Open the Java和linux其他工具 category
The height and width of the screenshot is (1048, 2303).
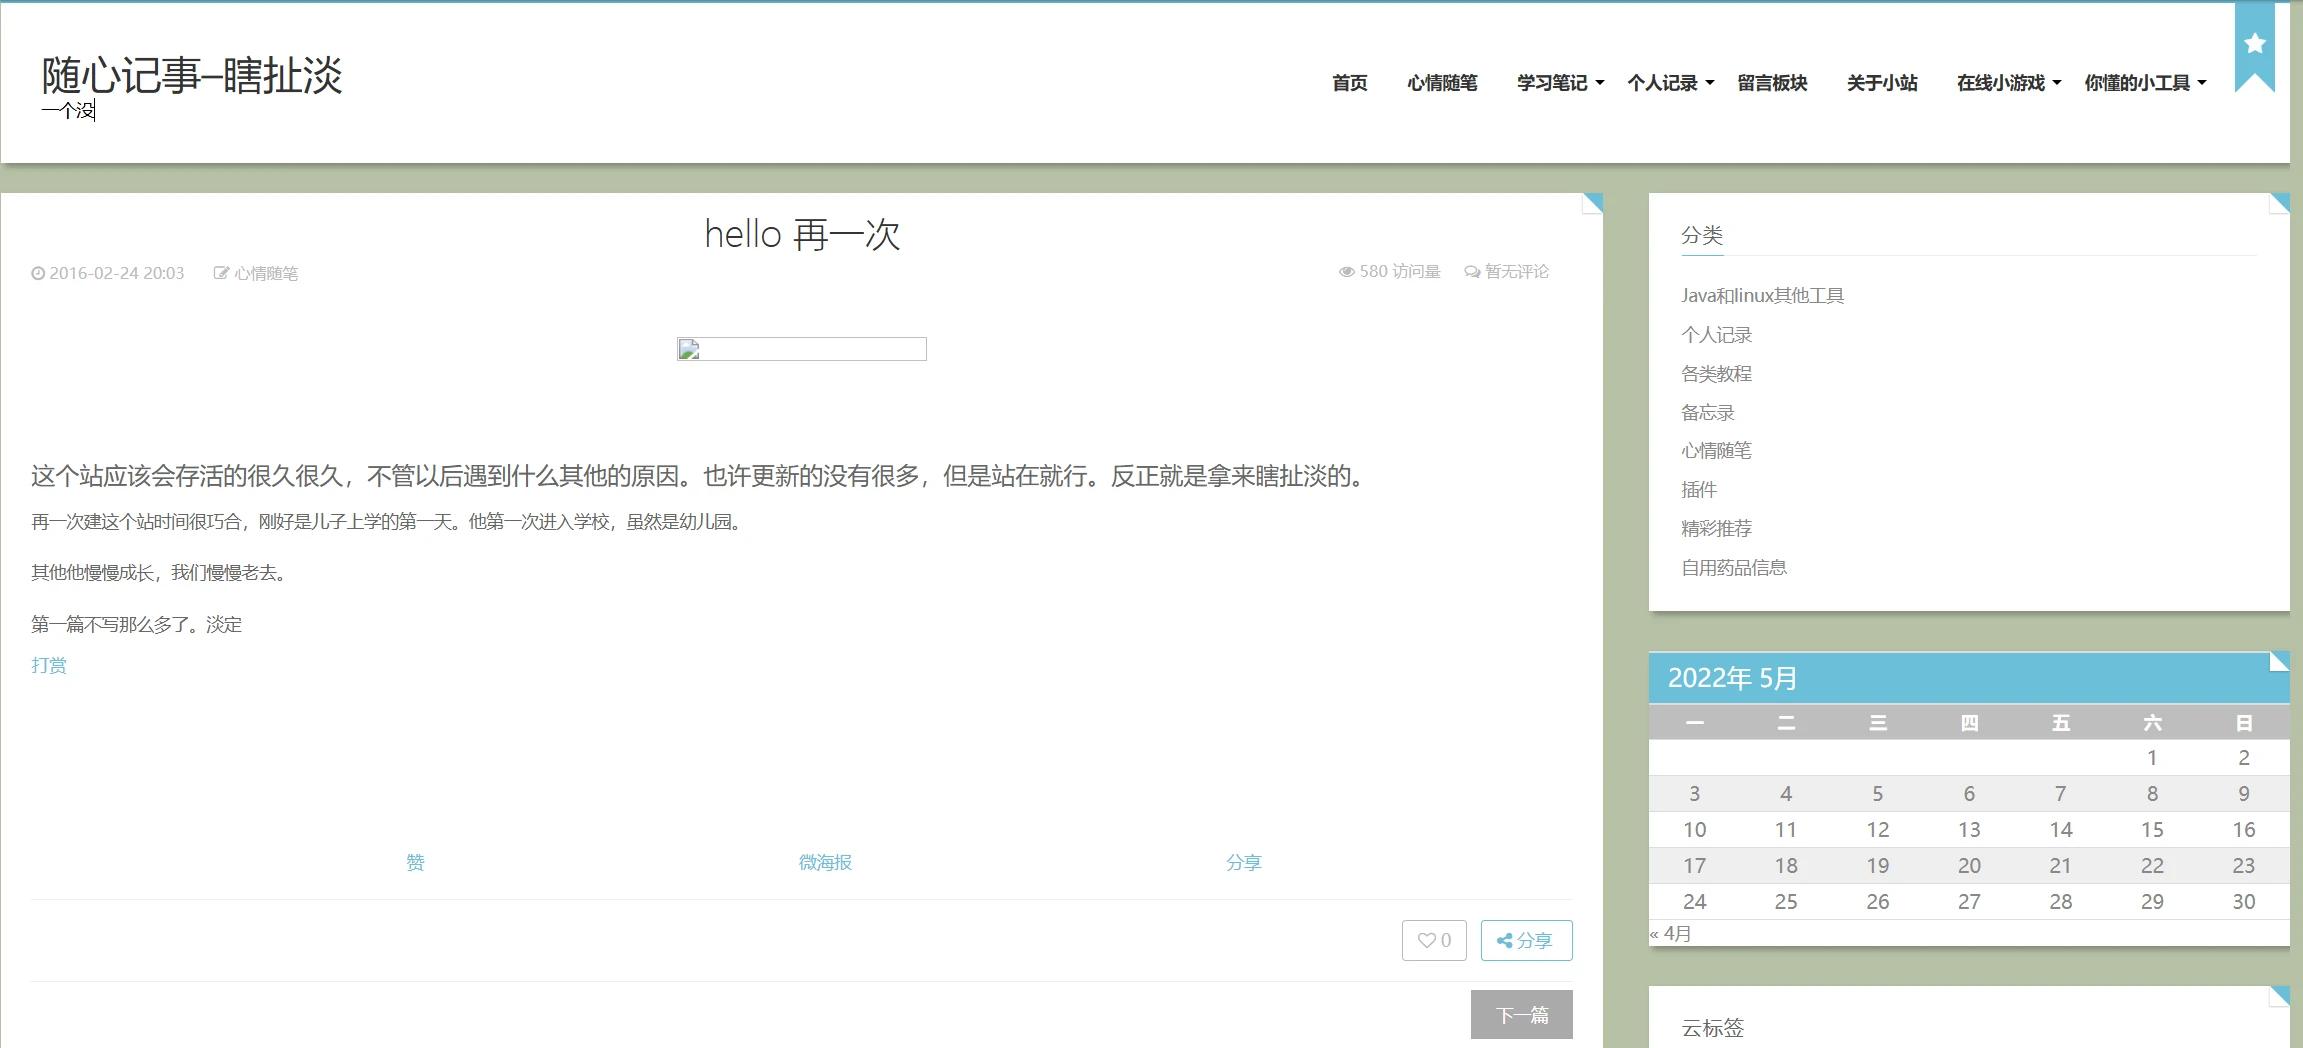[x=1762, y=295]
